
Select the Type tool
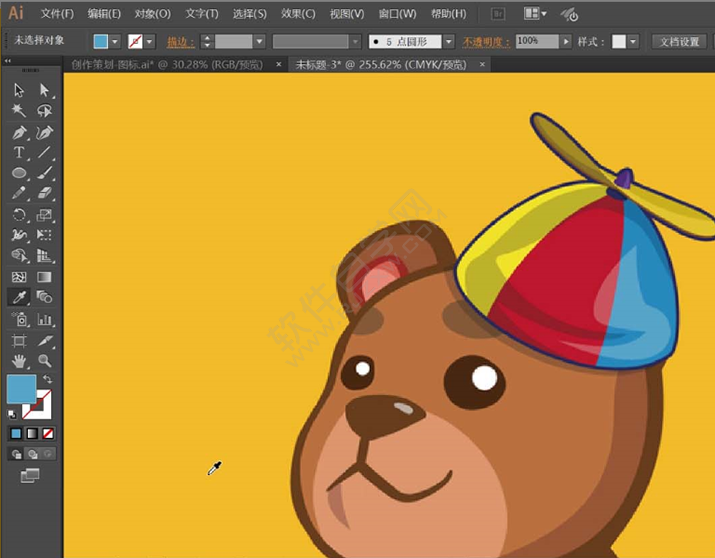coord(19,153)
